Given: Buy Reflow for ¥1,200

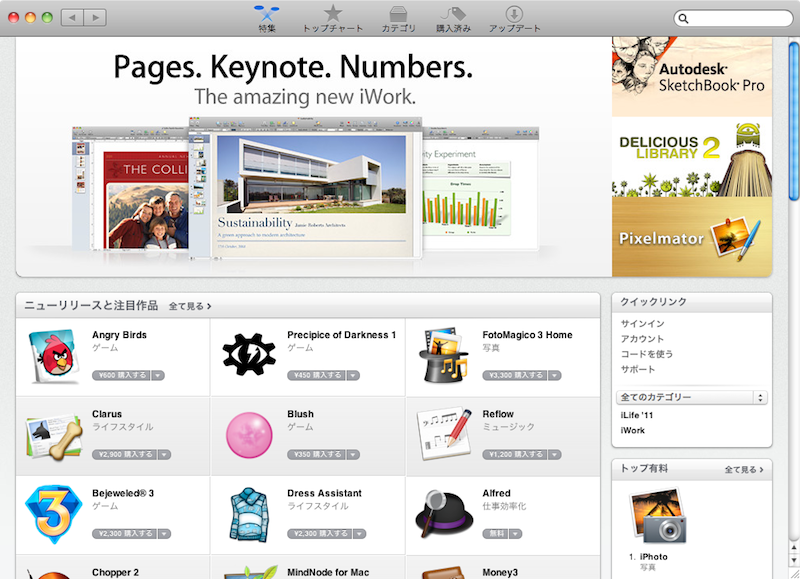Looking at the screenshot, I should [515, 455].
